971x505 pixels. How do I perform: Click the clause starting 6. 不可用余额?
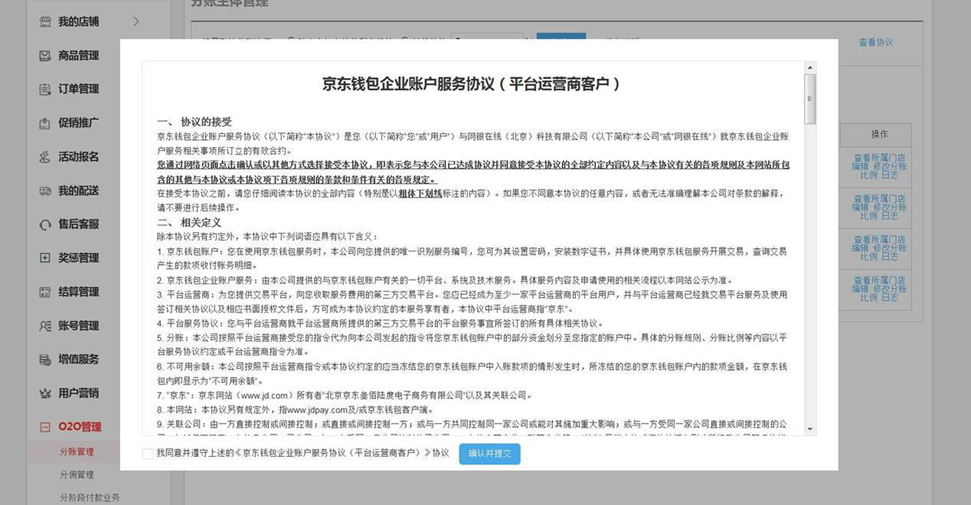click(x=472, y=374)
